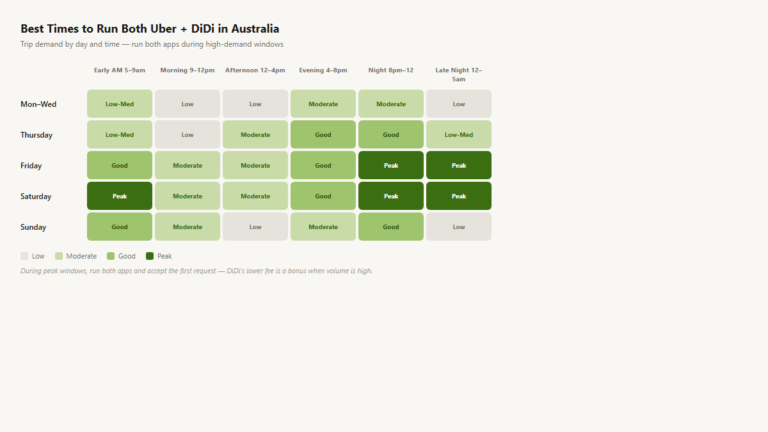Click the Mon–Wed row label

coord(38,104)
